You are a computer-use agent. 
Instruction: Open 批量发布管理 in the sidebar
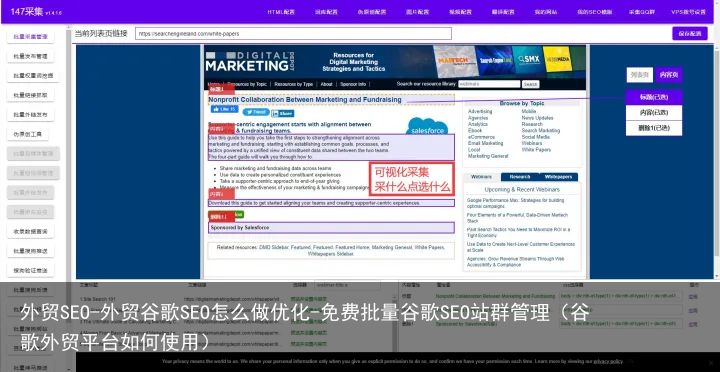(30, 56)
